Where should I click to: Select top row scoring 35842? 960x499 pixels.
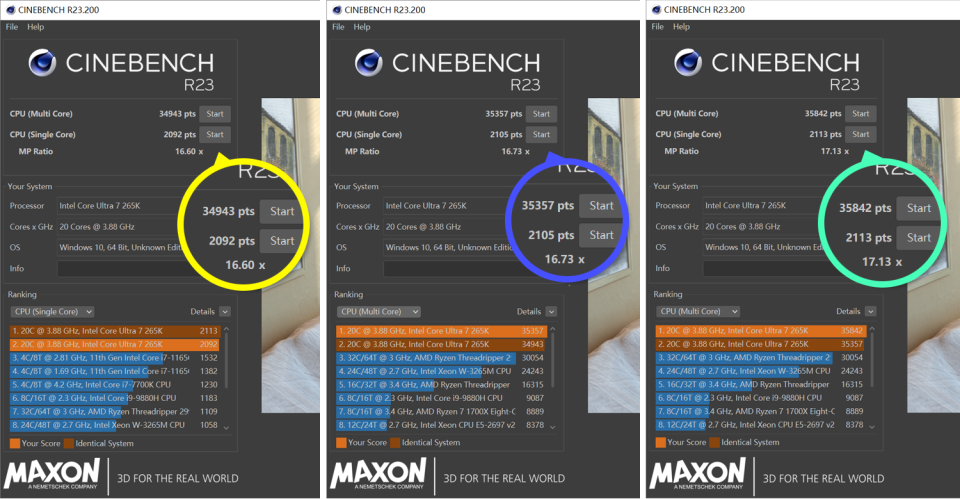point(760,331)
